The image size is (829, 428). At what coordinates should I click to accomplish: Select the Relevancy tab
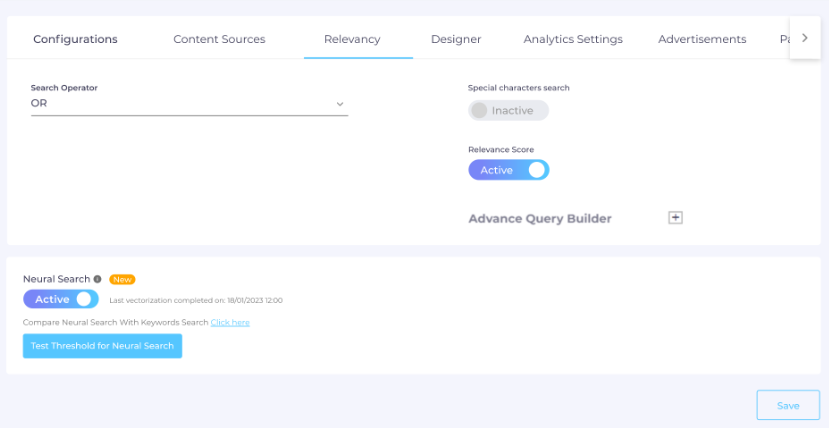point(352,39)
